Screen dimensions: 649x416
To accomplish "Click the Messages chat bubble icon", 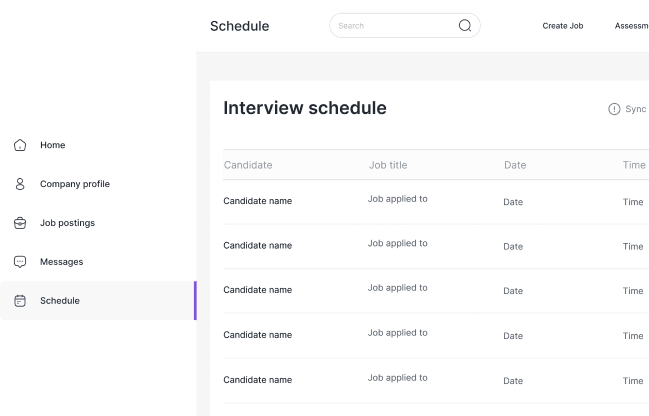I will [20, 262].
